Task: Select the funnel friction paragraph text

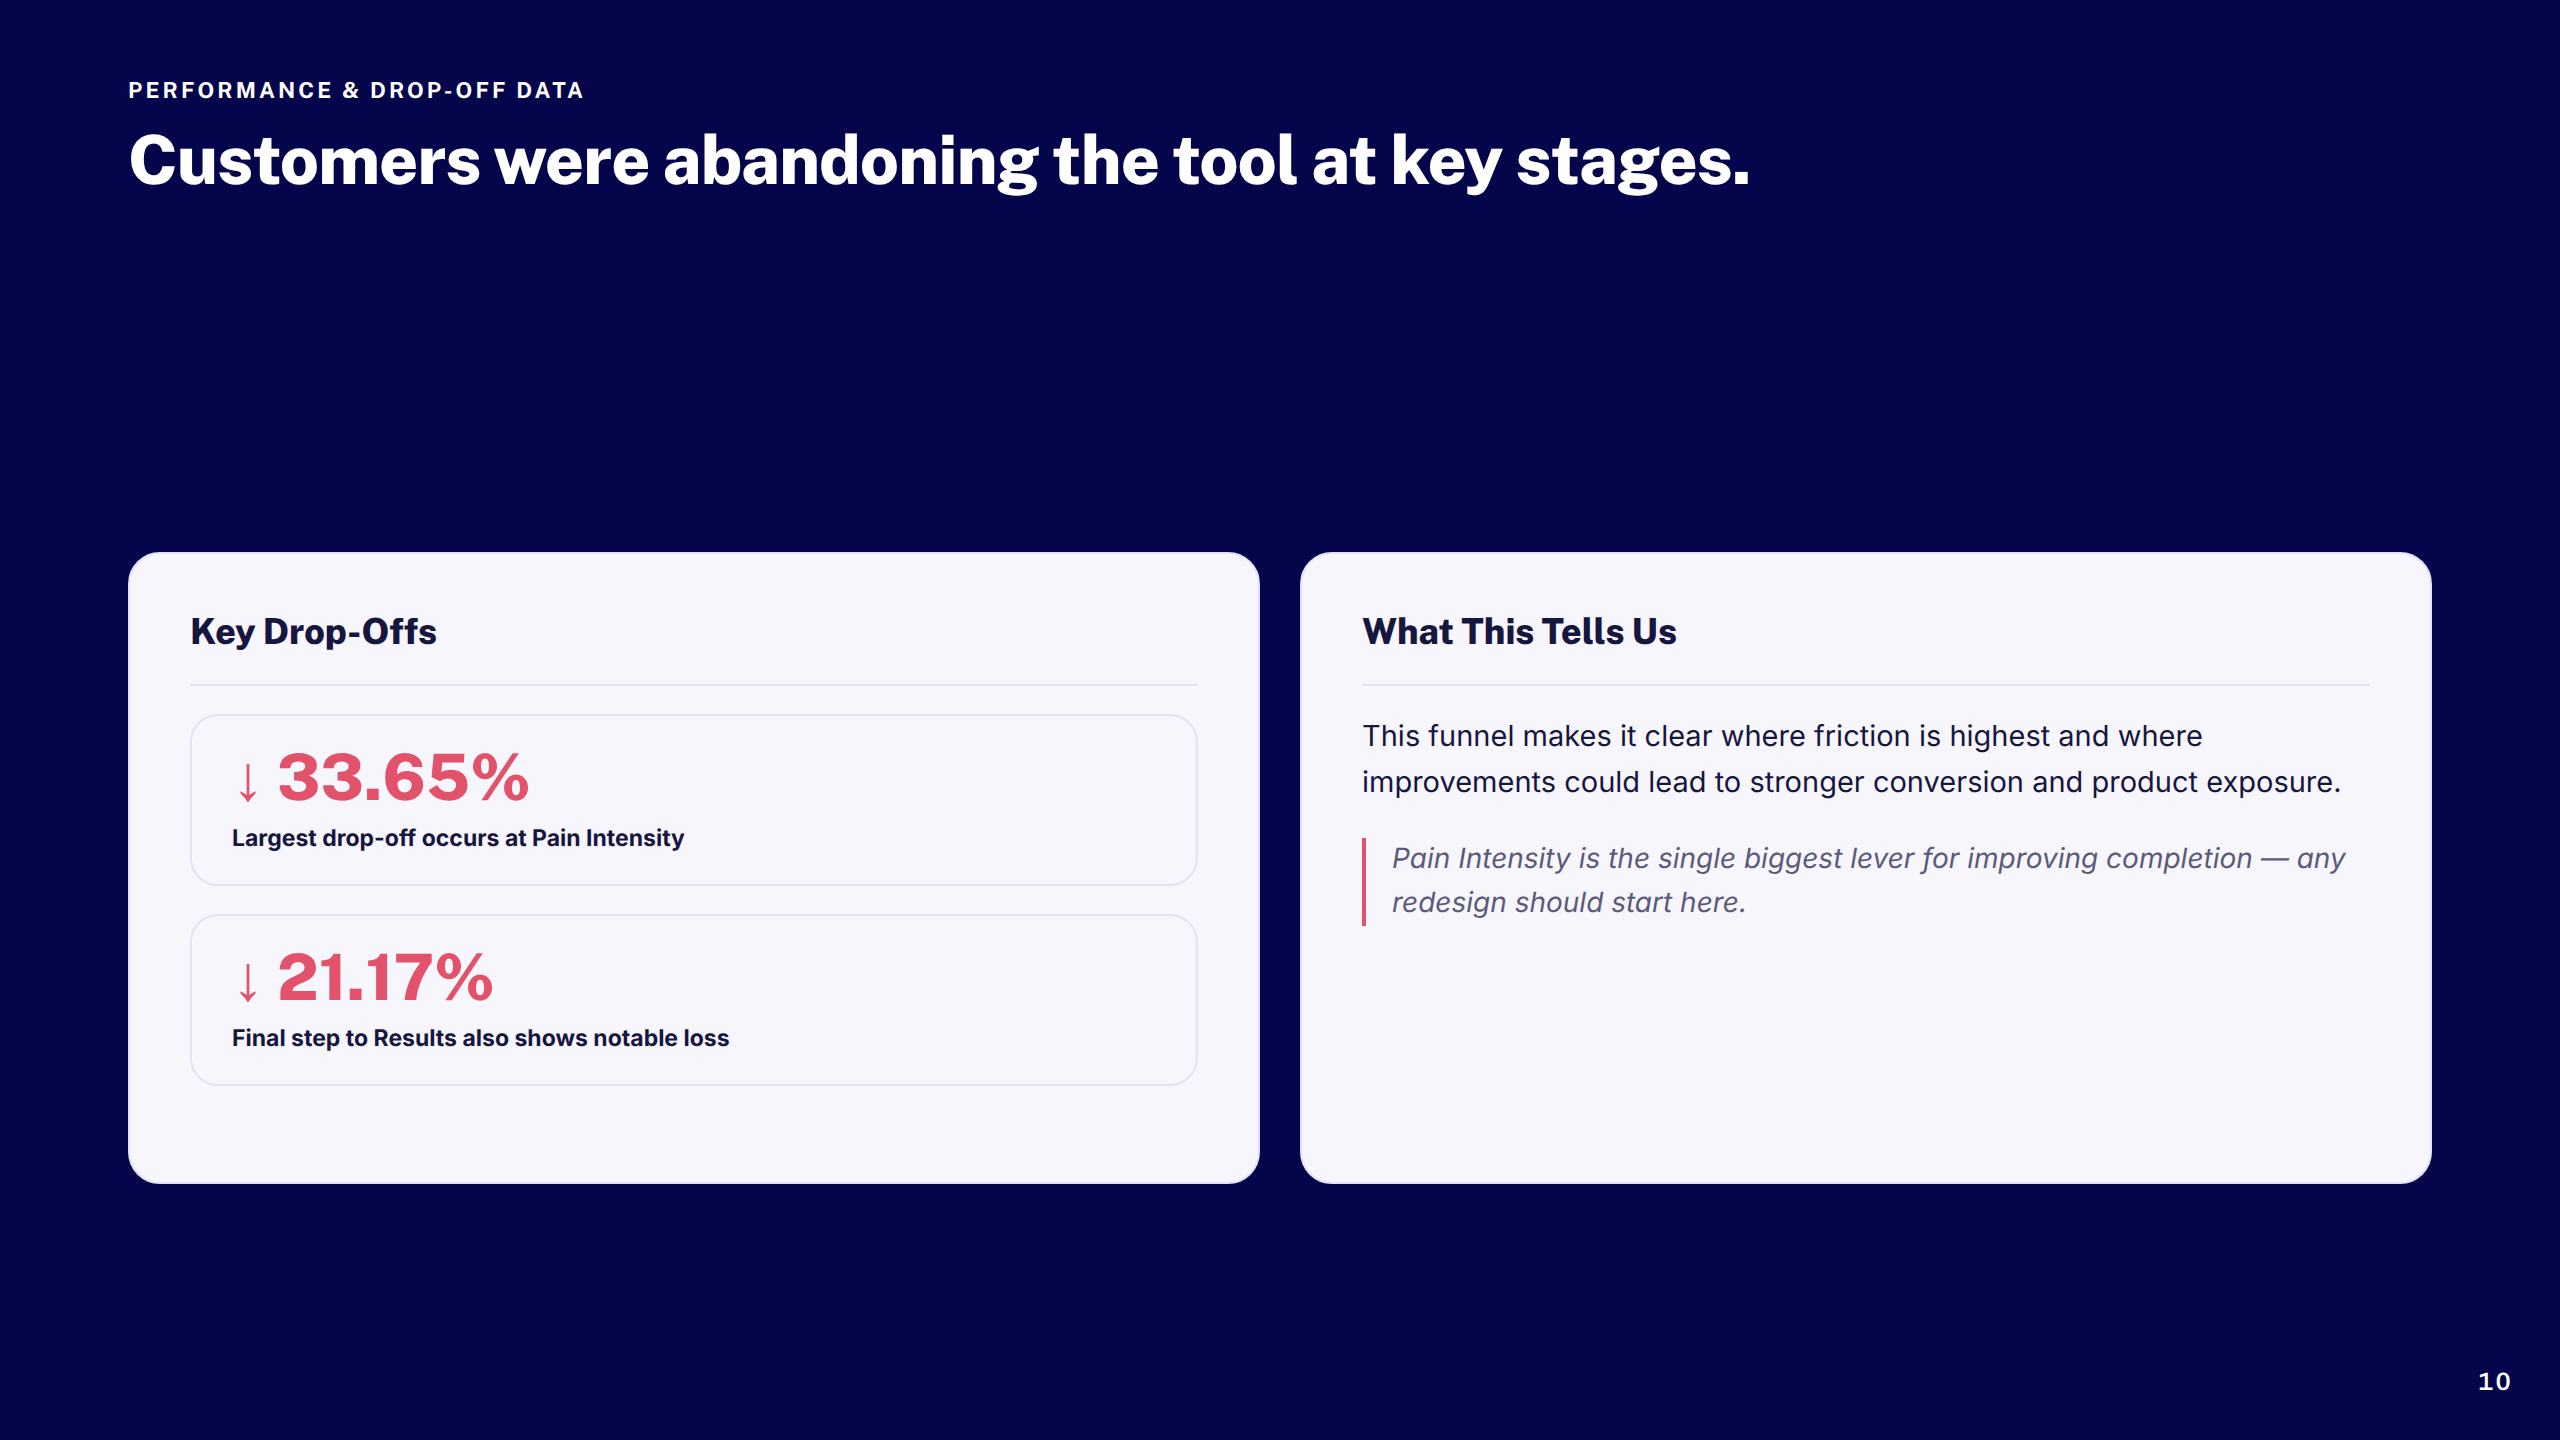Action: [x=1851, y=759]
